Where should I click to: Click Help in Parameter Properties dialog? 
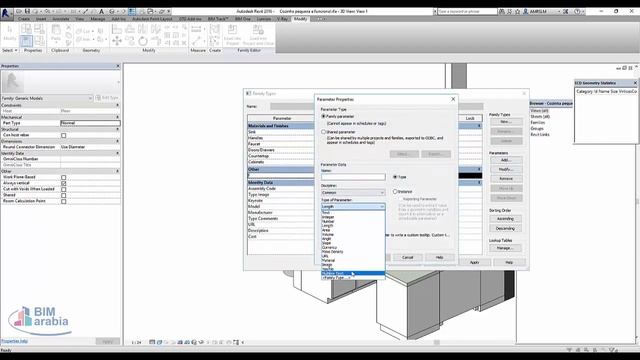coord(439,258)
